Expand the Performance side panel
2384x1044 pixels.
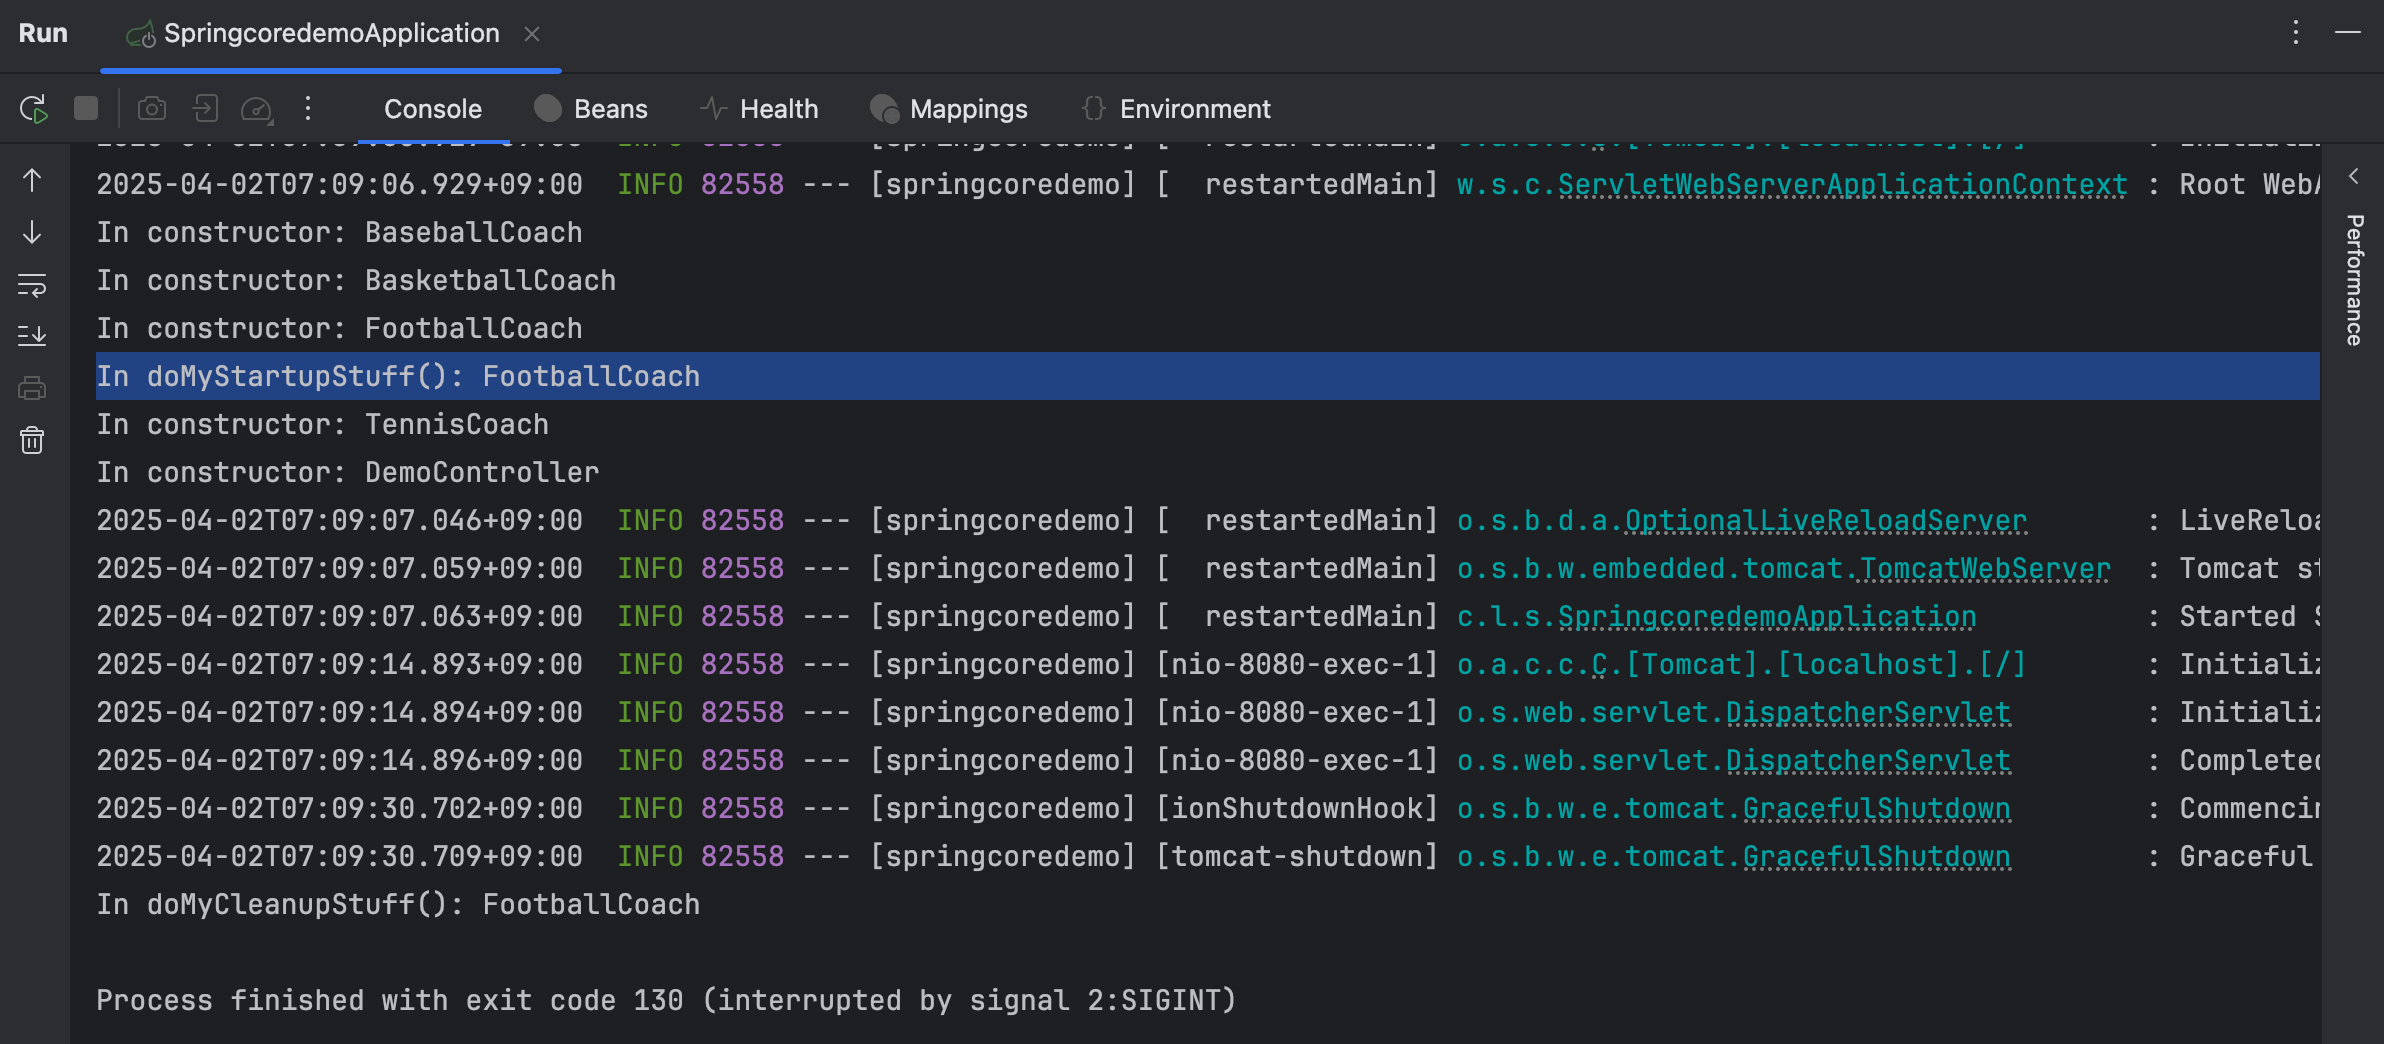click(2354, 177)
